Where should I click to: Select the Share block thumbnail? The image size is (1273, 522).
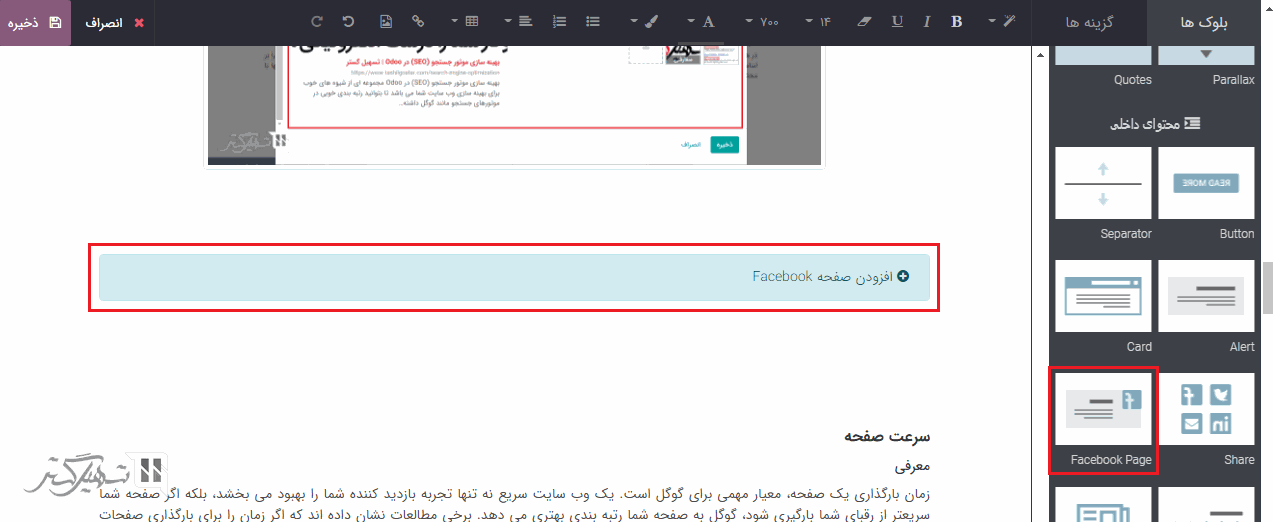[1206, 410]
